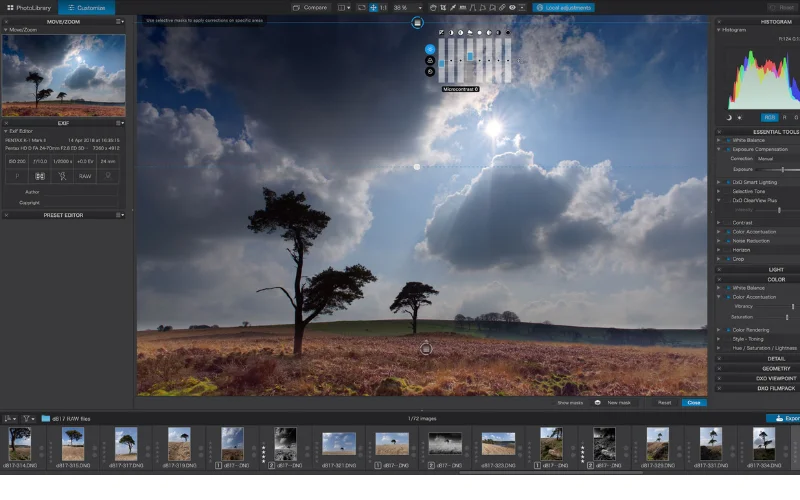
Task: Click the RAW format icon in EXIF panel
Action: click(85, 176)
